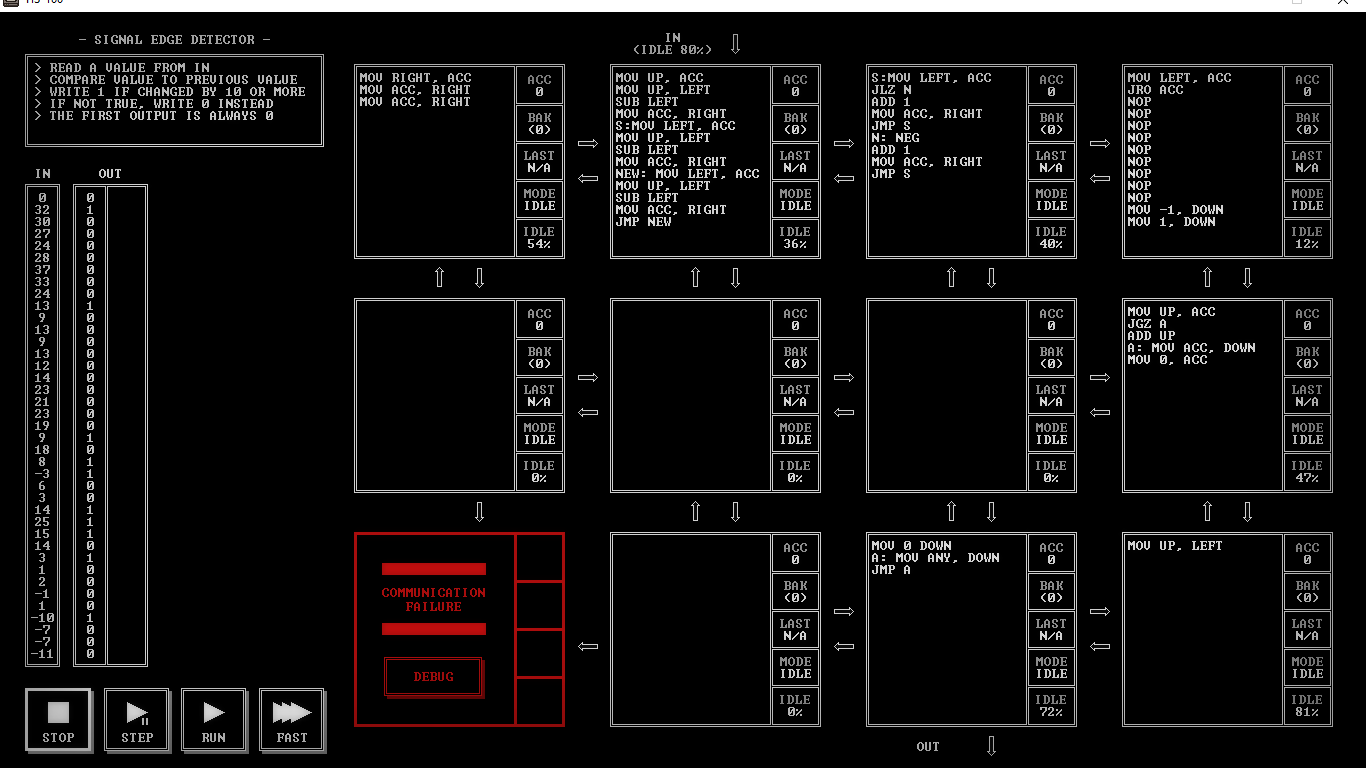This screenshot has height=768, width=1366.
Task: Click right arrow left of the JRO ACC node
Action: point(1100,144)
